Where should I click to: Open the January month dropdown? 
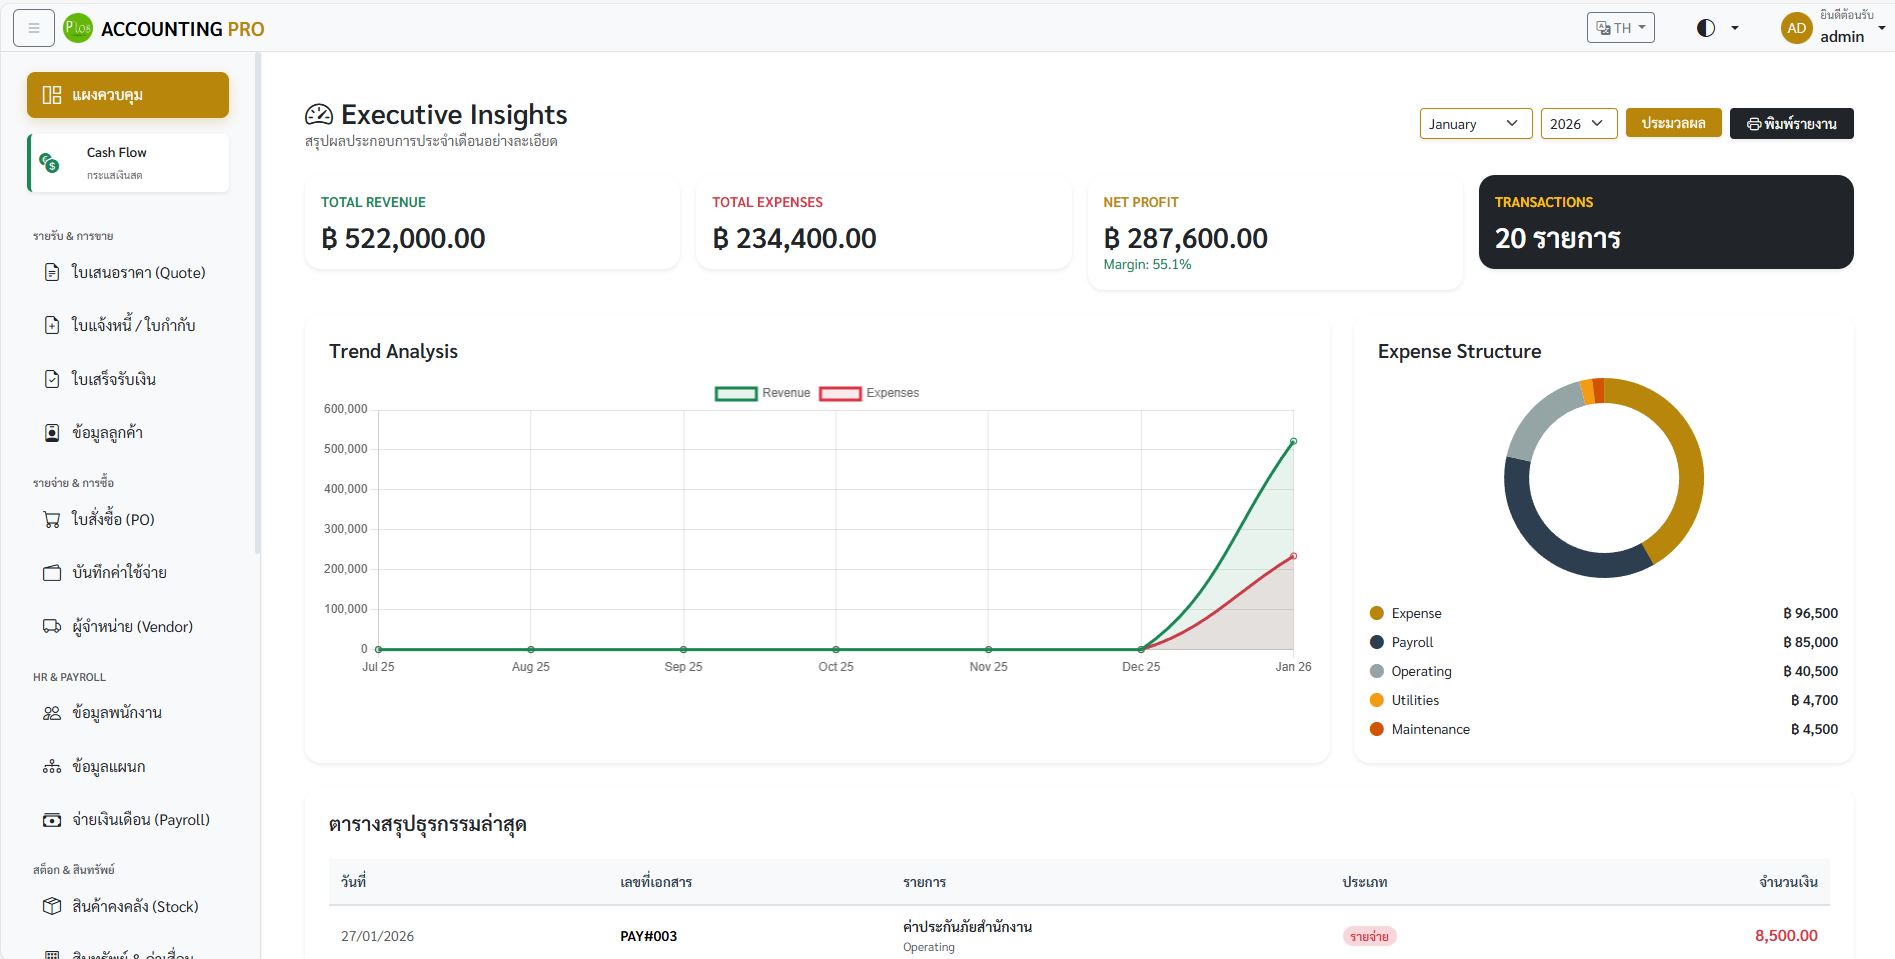1475,124
